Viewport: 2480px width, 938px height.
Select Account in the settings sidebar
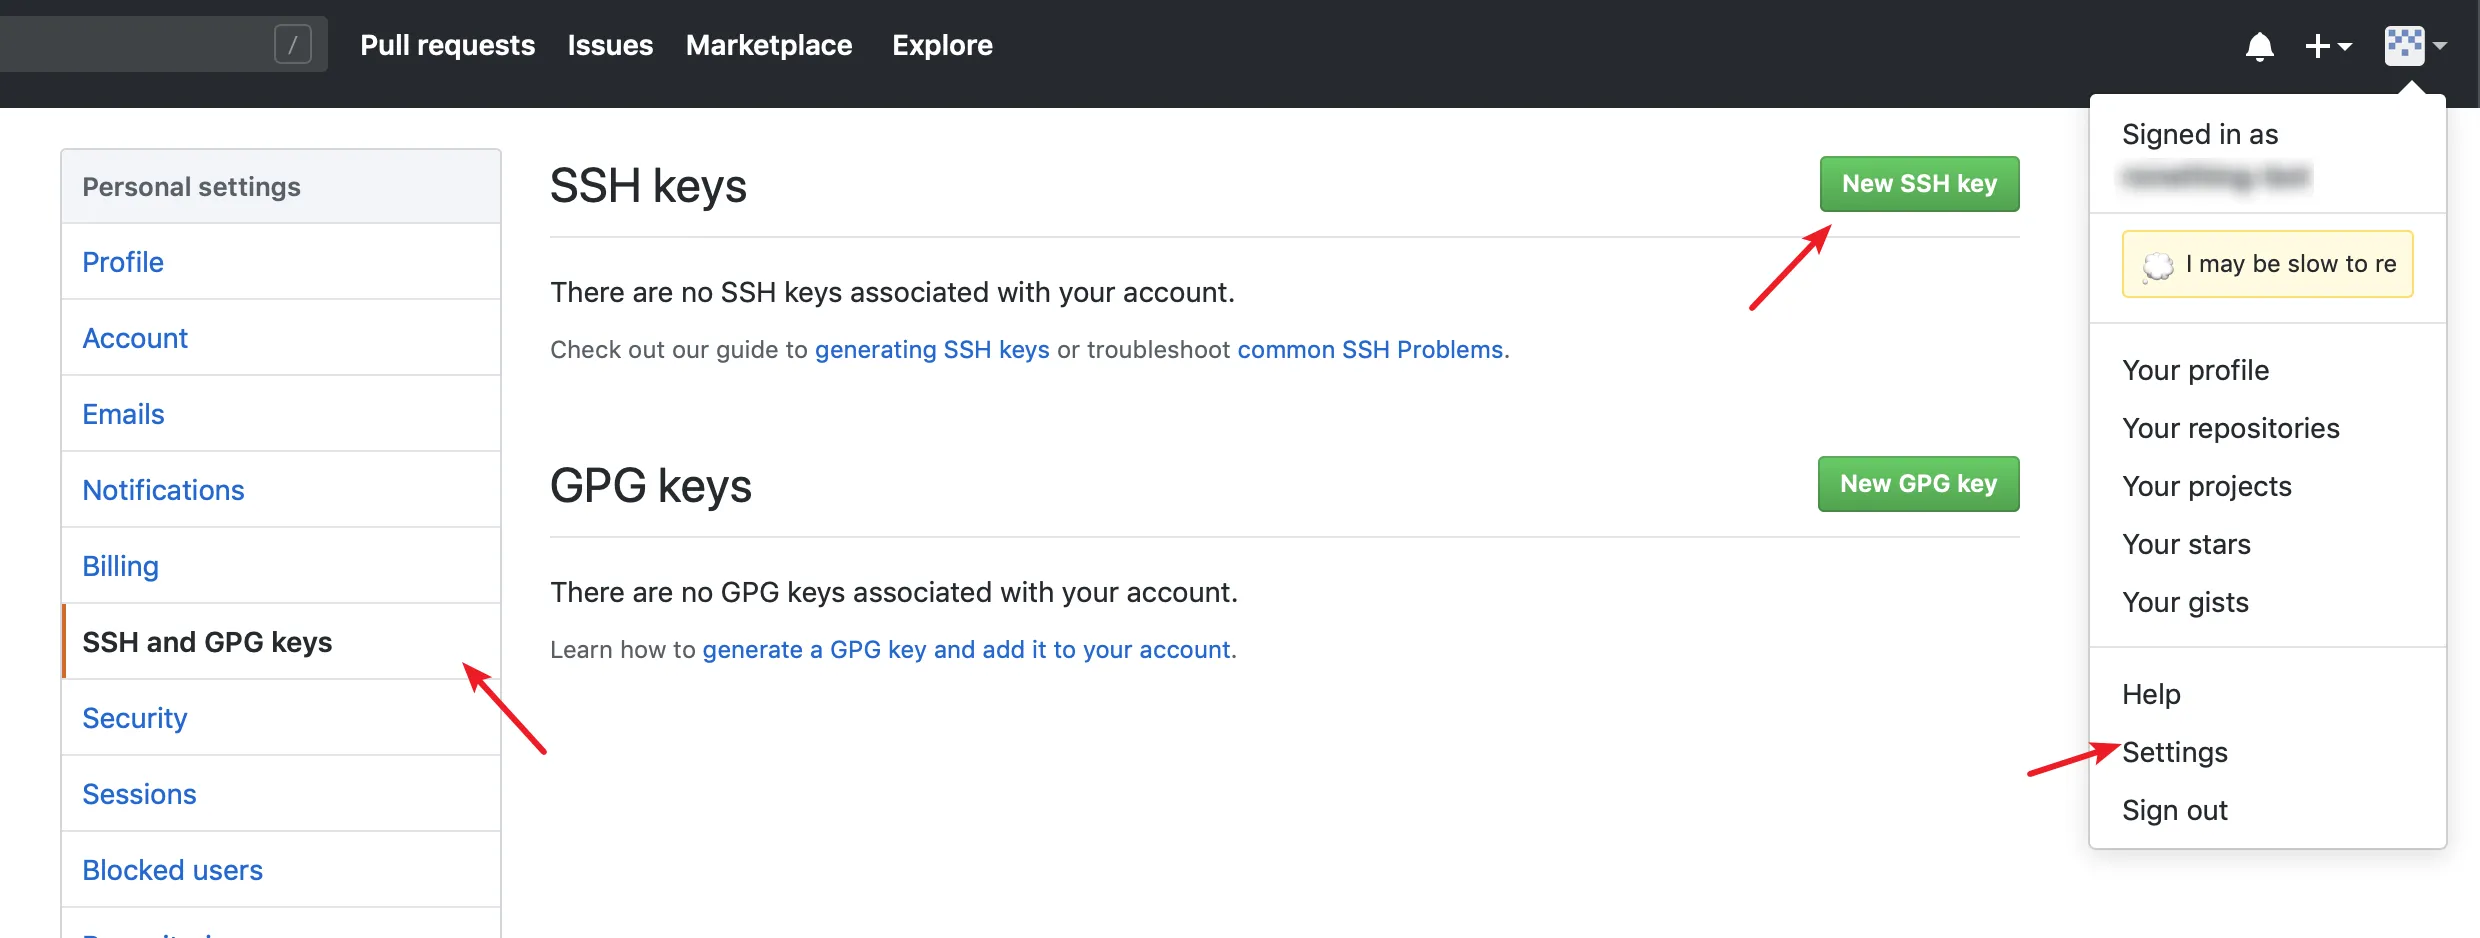tap(281, 338)
